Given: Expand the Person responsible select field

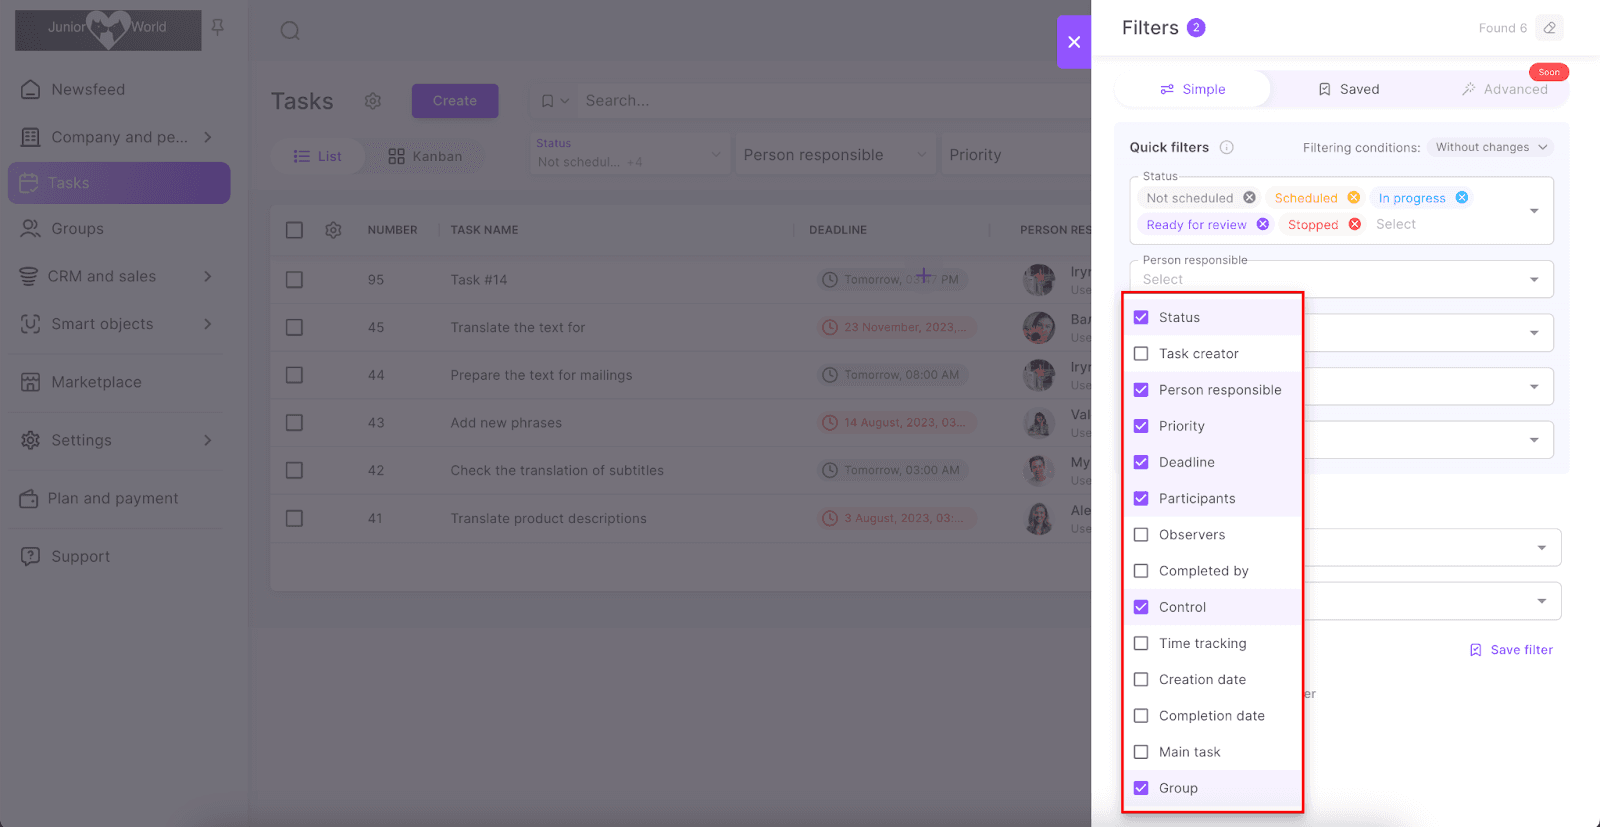Looking at the screenshot, I should pyautogui.click(x=1534, y=279).
